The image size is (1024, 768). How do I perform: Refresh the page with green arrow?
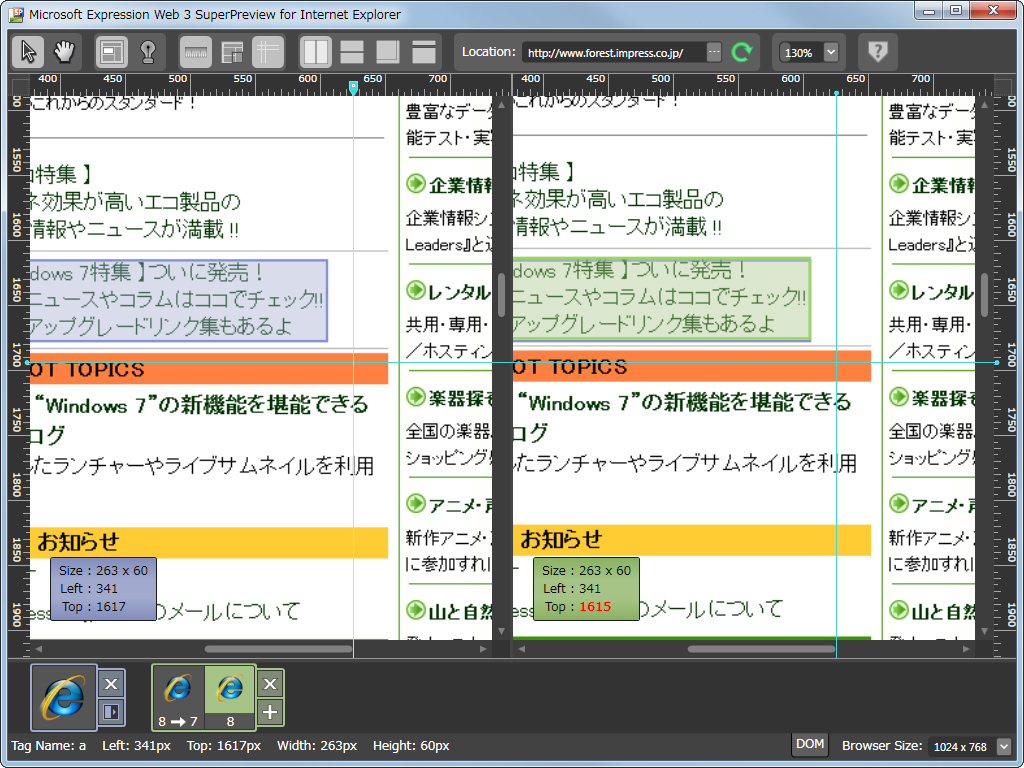click(742, 52)
